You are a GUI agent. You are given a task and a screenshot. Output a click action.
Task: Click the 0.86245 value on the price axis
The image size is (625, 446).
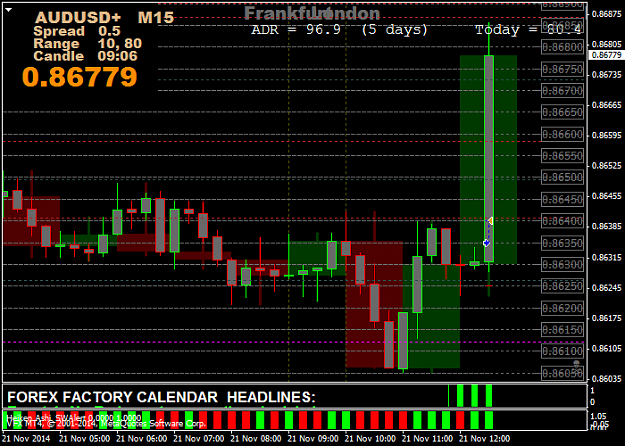[x=607, y=287]
